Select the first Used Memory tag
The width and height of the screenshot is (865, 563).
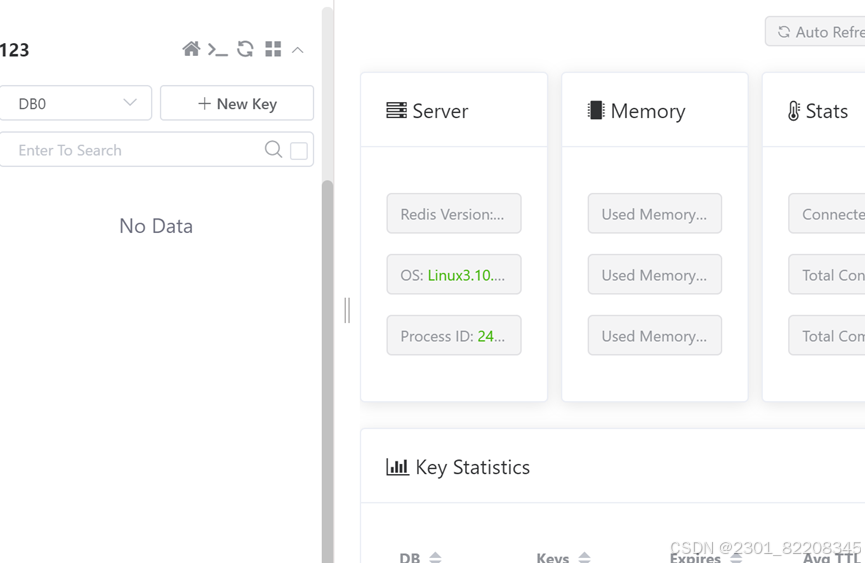[654, 213]
